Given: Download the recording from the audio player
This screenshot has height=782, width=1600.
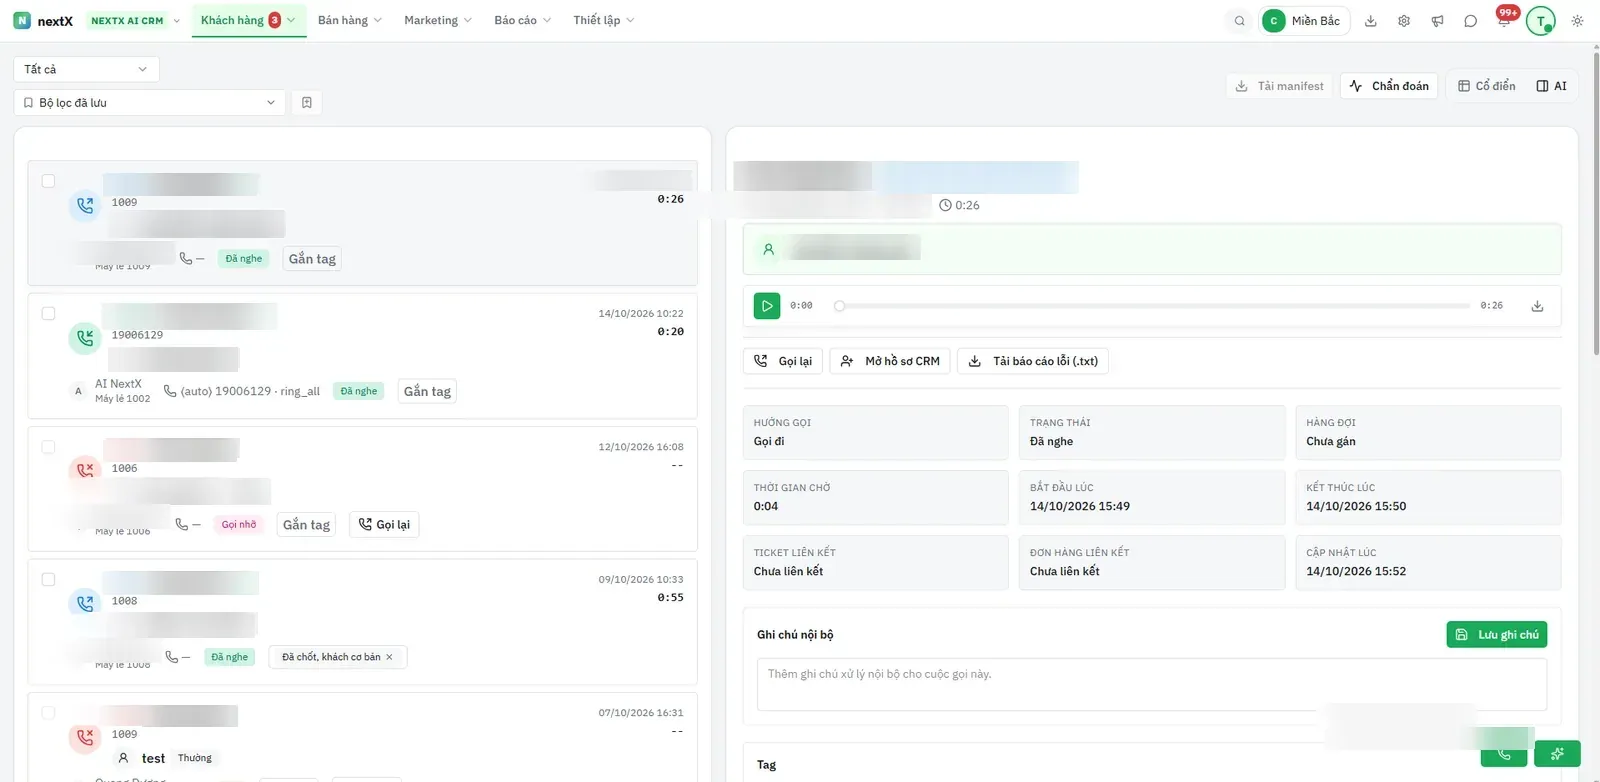Looking at the screenshot, I should click(1537, 306).
